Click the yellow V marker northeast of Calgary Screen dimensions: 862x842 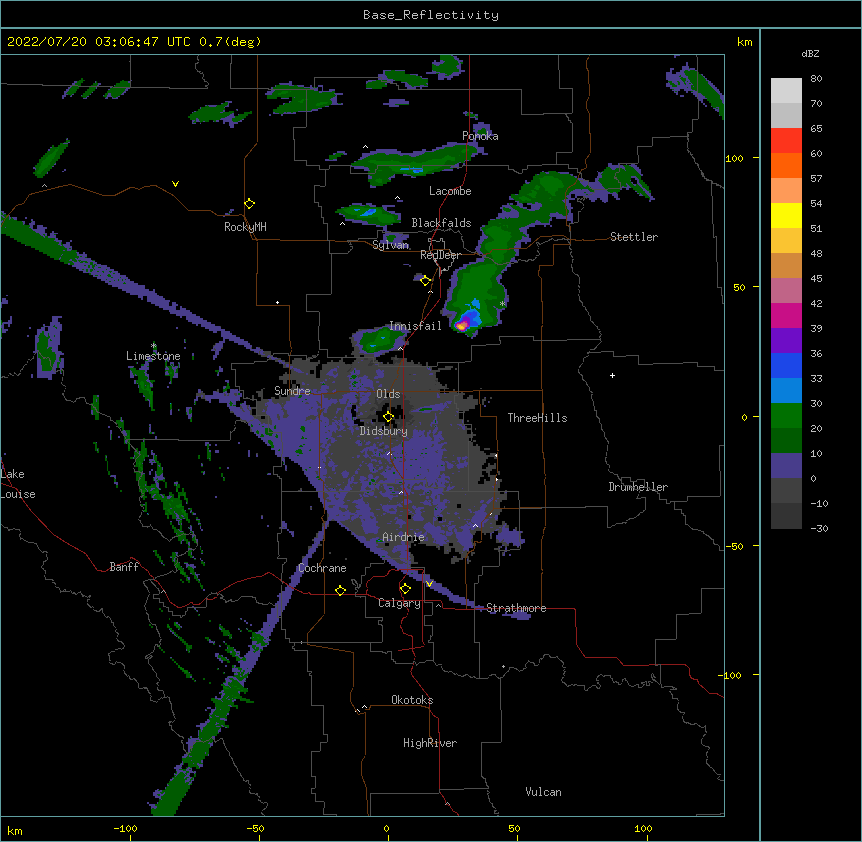[429, 584]
